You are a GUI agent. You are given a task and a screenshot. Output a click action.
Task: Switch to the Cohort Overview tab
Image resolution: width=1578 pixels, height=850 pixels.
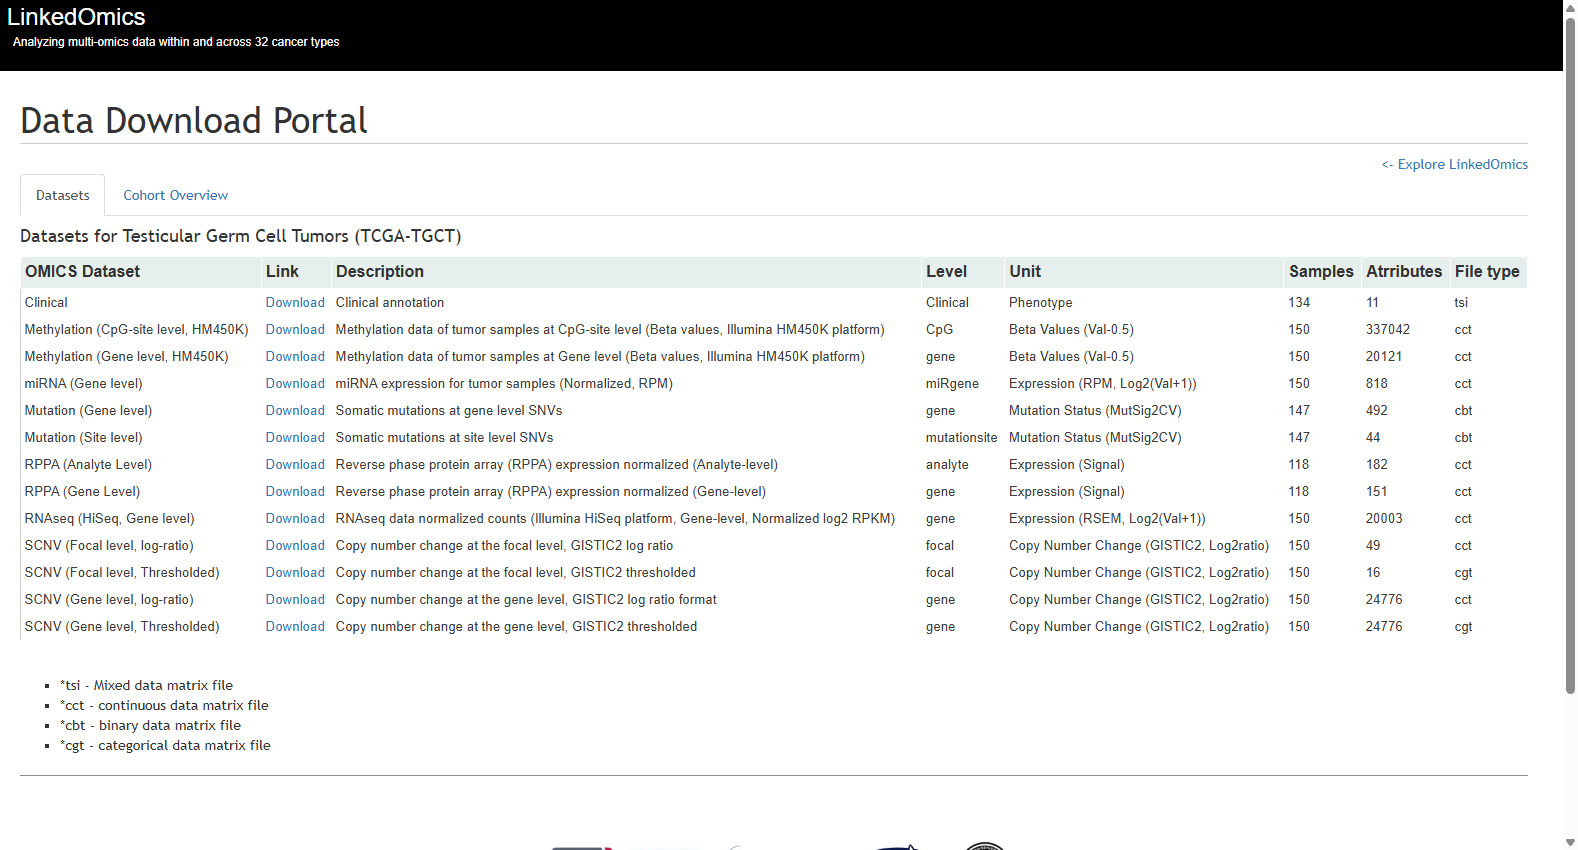click(x=175, y=195)
